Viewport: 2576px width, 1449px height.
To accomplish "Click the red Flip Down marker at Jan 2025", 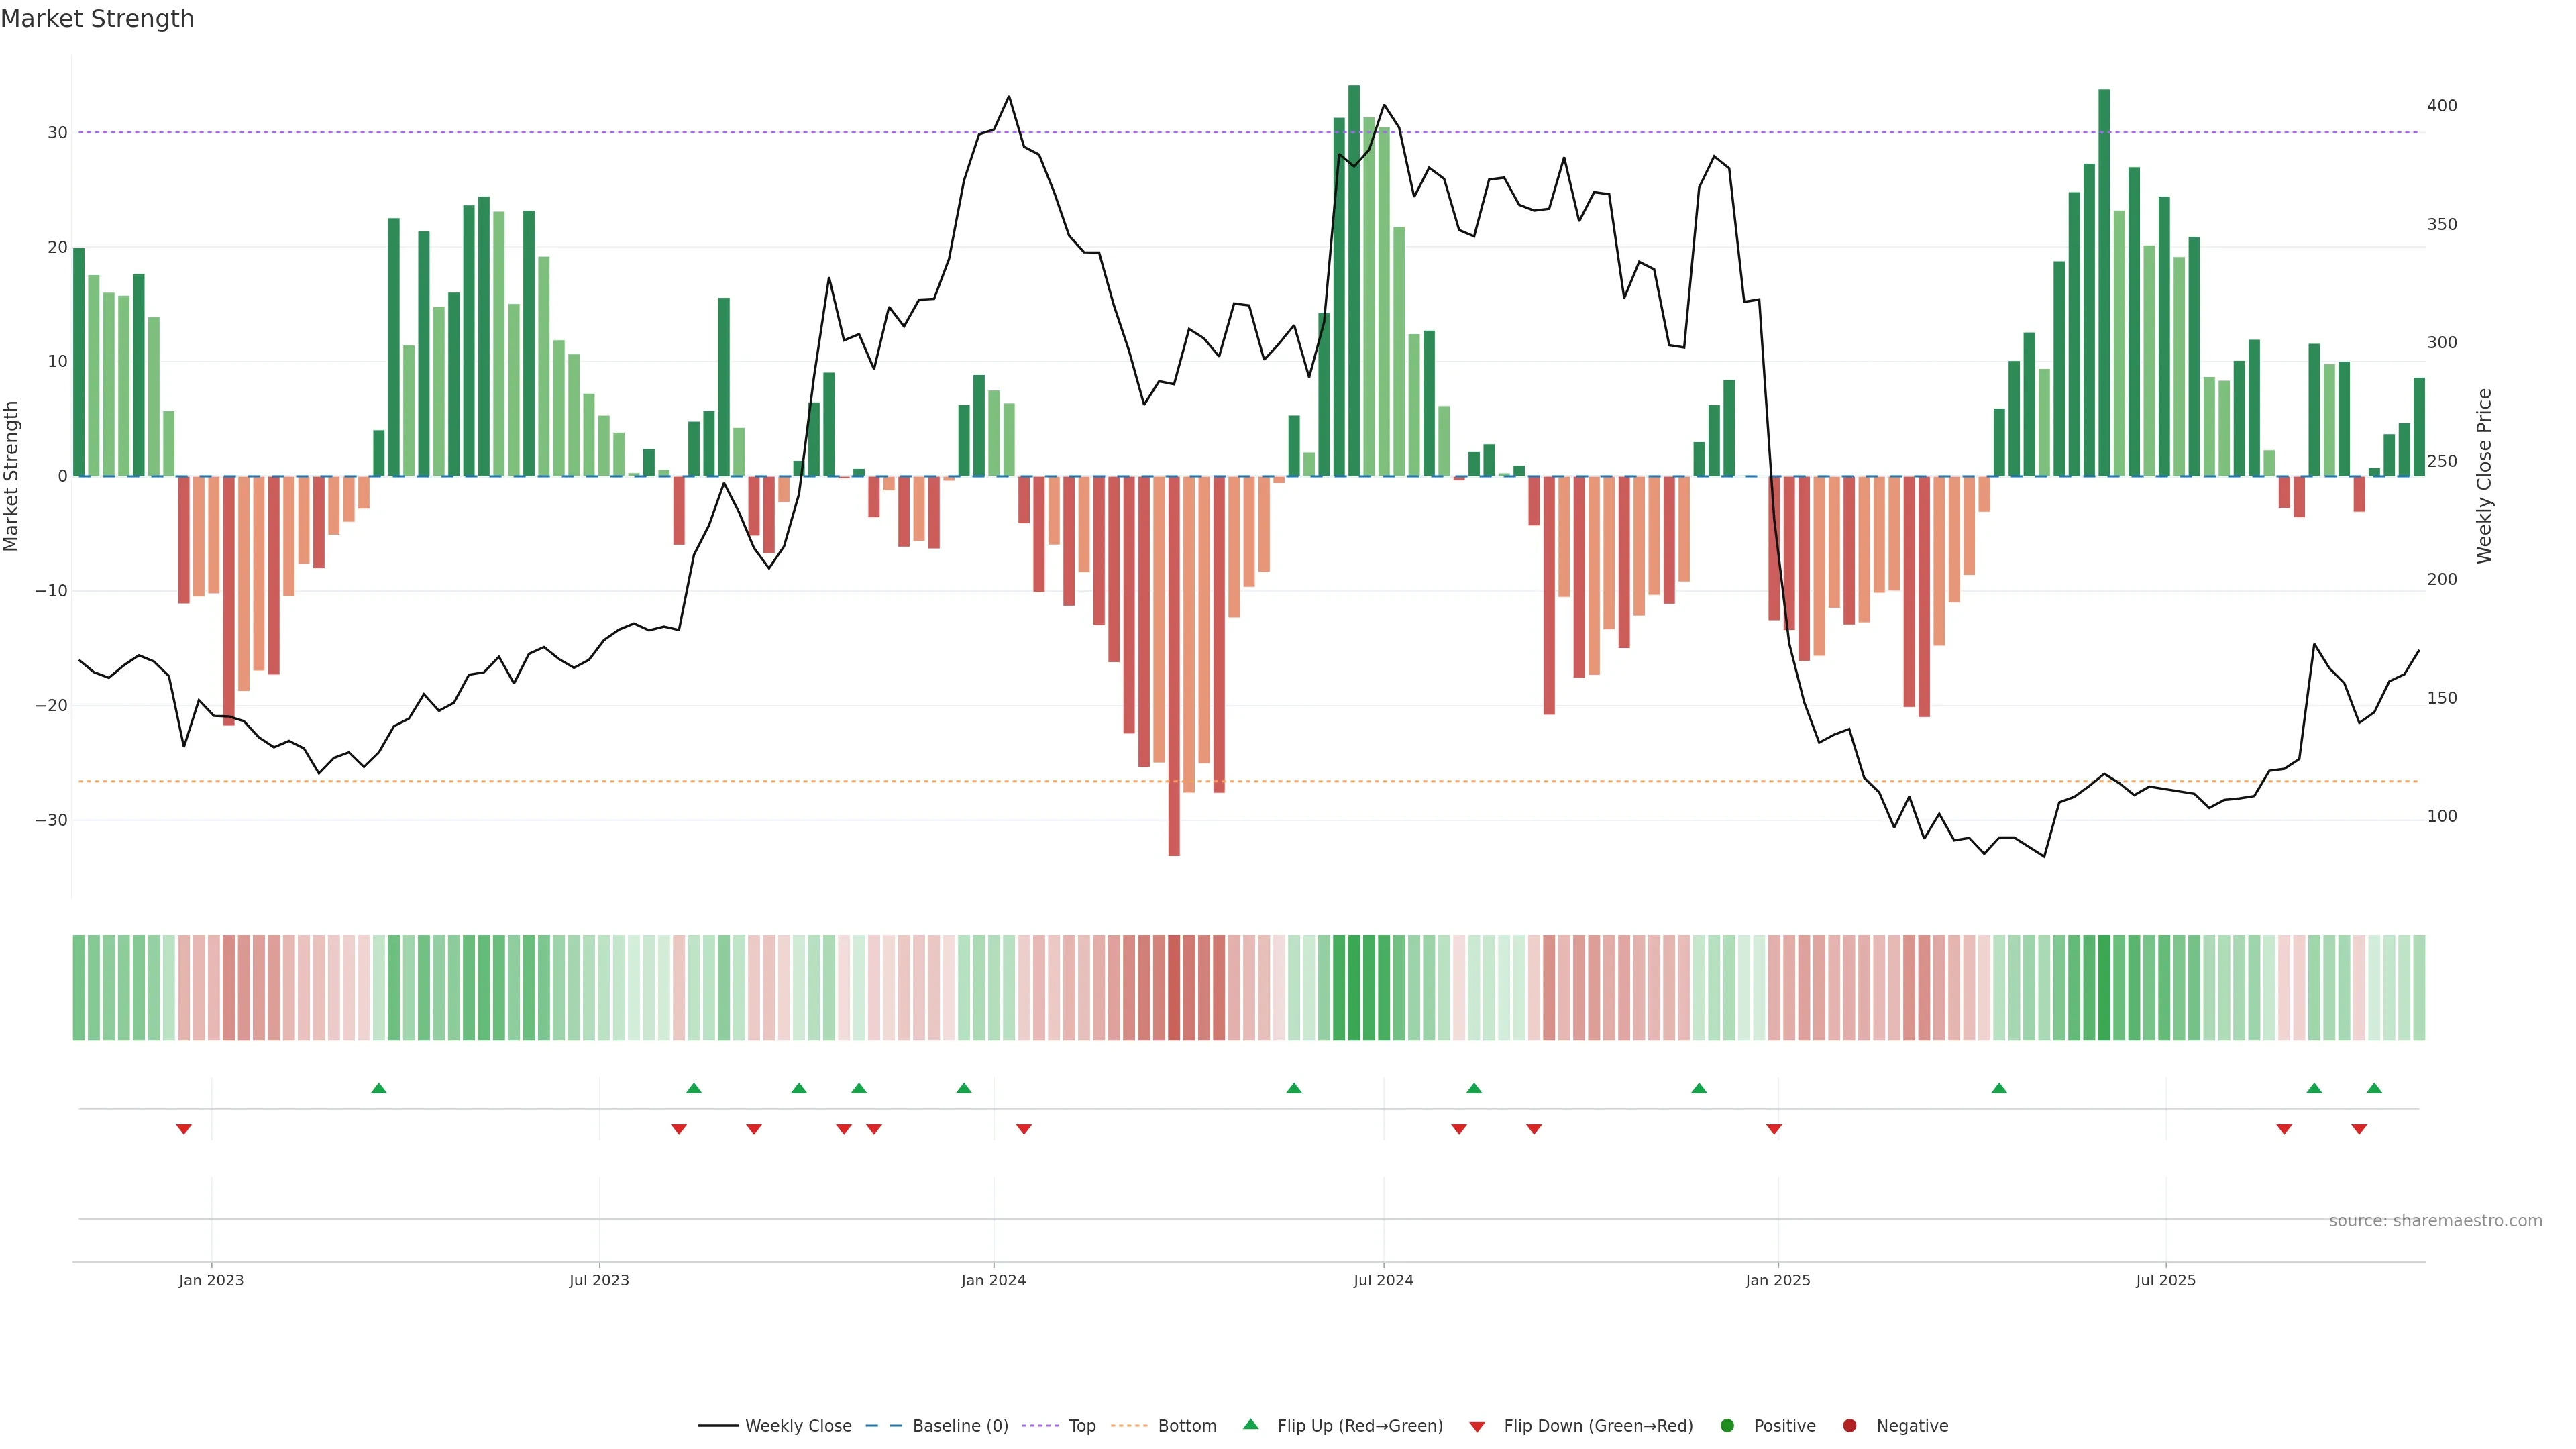I will coord(1774,1129).
